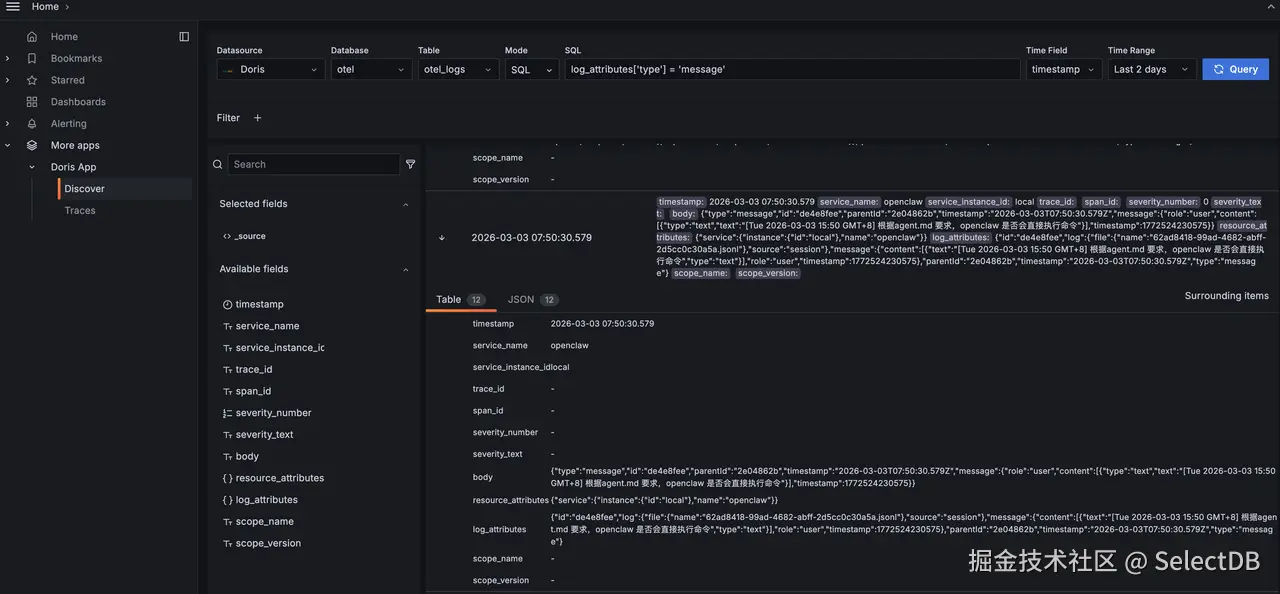Select the severity_text available field

(264, 435)
